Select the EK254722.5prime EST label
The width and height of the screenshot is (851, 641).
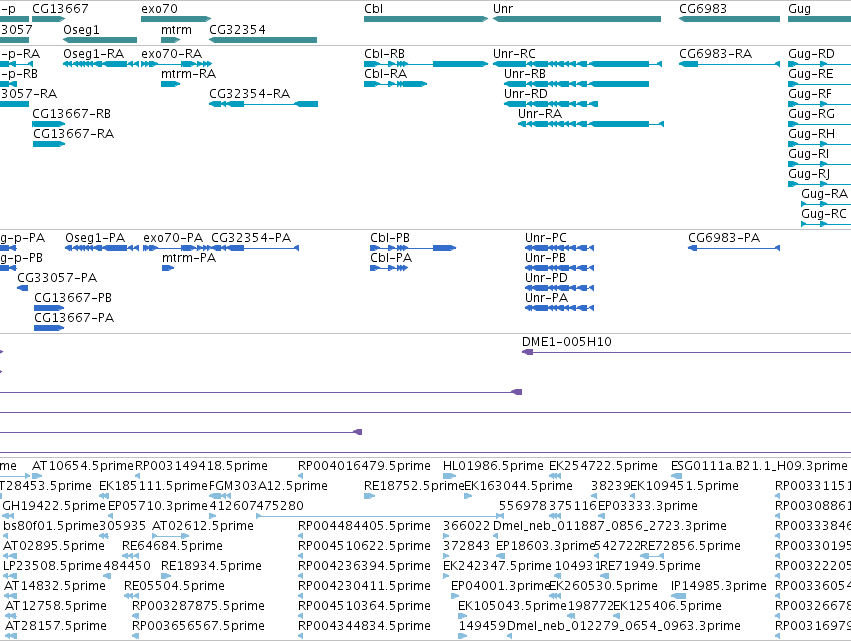tap(603, 466)
